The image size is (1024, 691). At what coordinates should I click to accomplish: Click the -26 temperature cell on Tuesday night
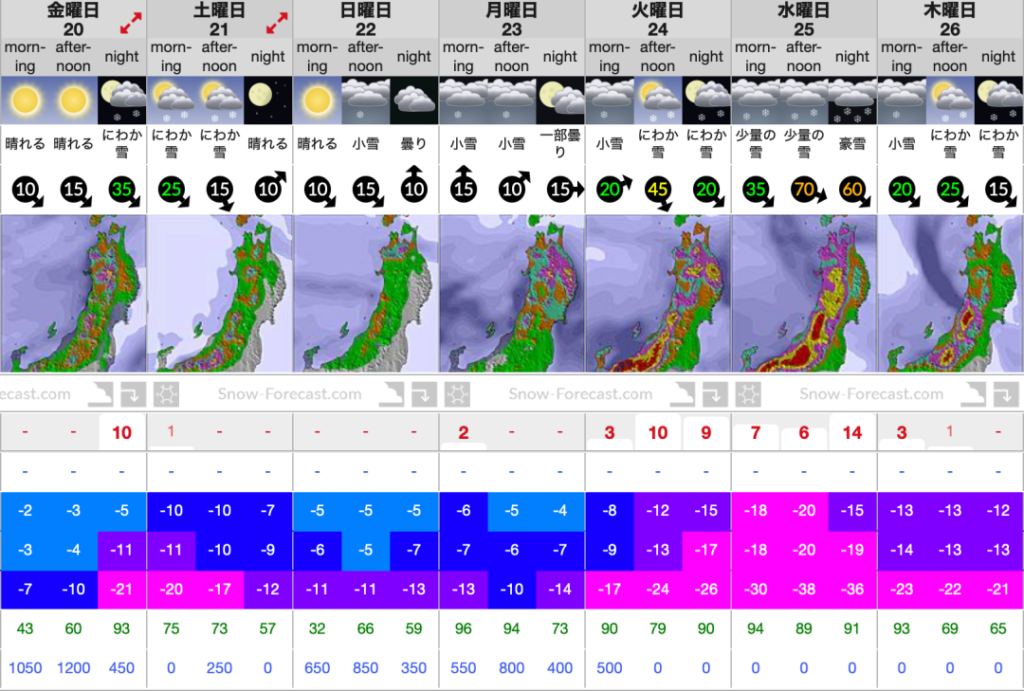tap(706, 589)
